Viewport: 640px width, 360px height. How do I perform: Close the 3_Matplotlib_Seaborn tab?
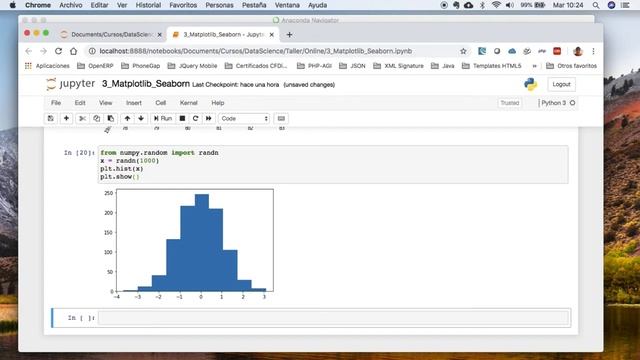(x=271, y=35)
